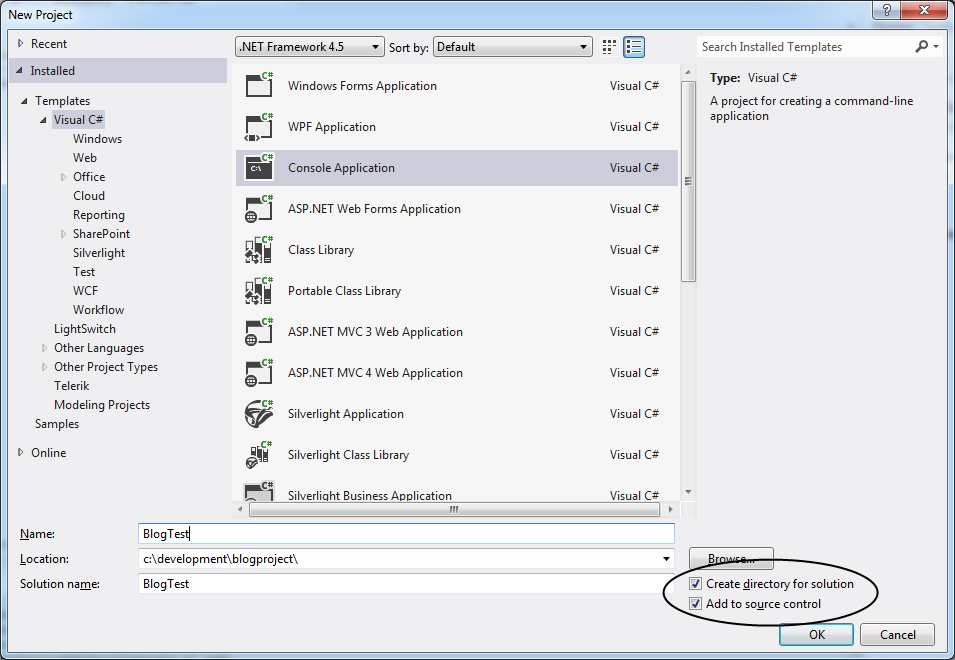Select the WPF Application template name
This screenshot has width=955, height=660.
tap(332, 127)
